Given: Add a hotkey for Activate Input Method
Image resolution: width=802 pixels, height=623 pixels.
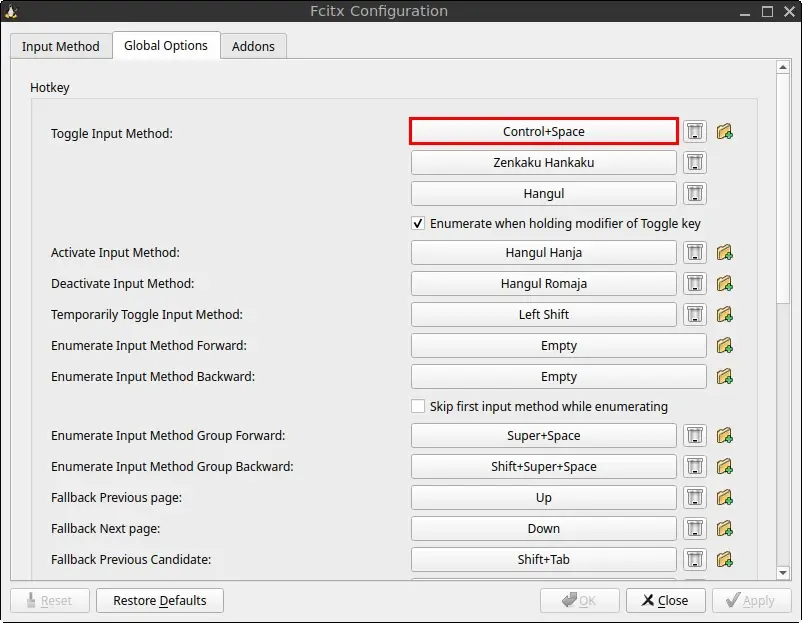Looking at the screenshot, I should click(x=724, y=252).
